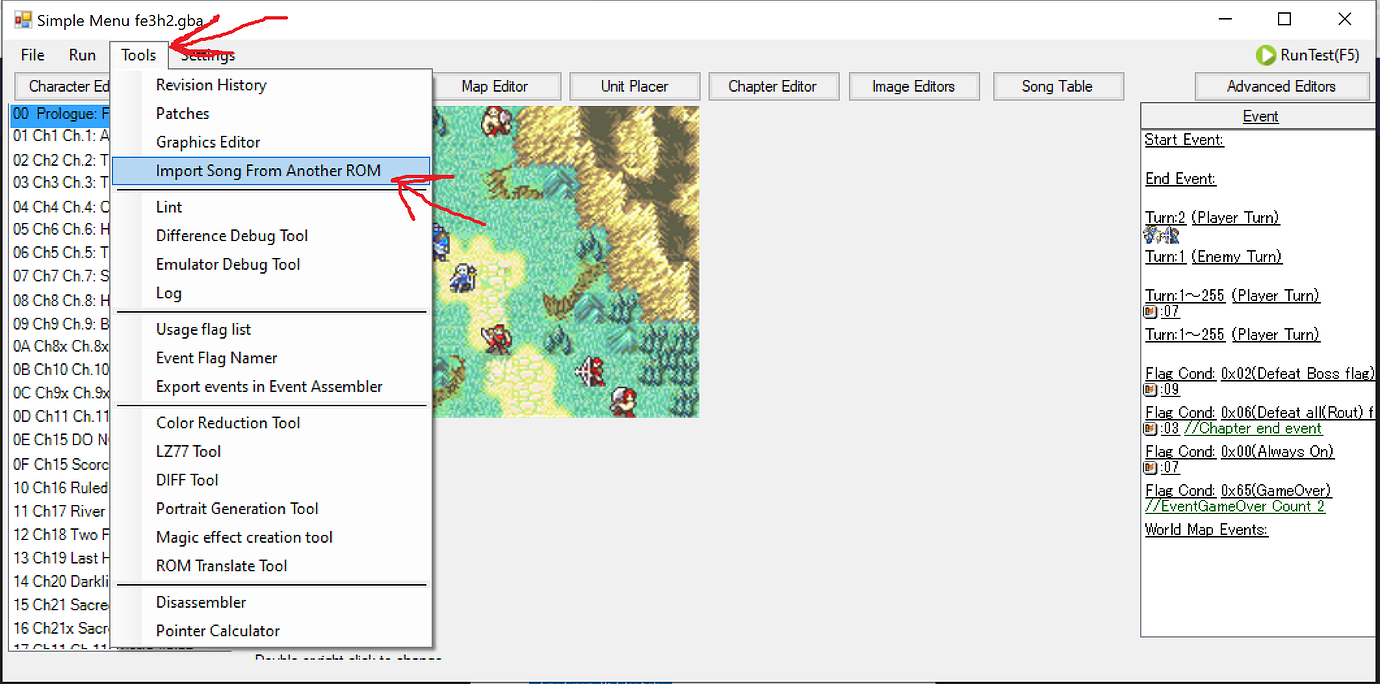Click the event icon :07 under first Turn:1~255
The width and height of the screenshot is (1380, 684).
(1151, 312)
